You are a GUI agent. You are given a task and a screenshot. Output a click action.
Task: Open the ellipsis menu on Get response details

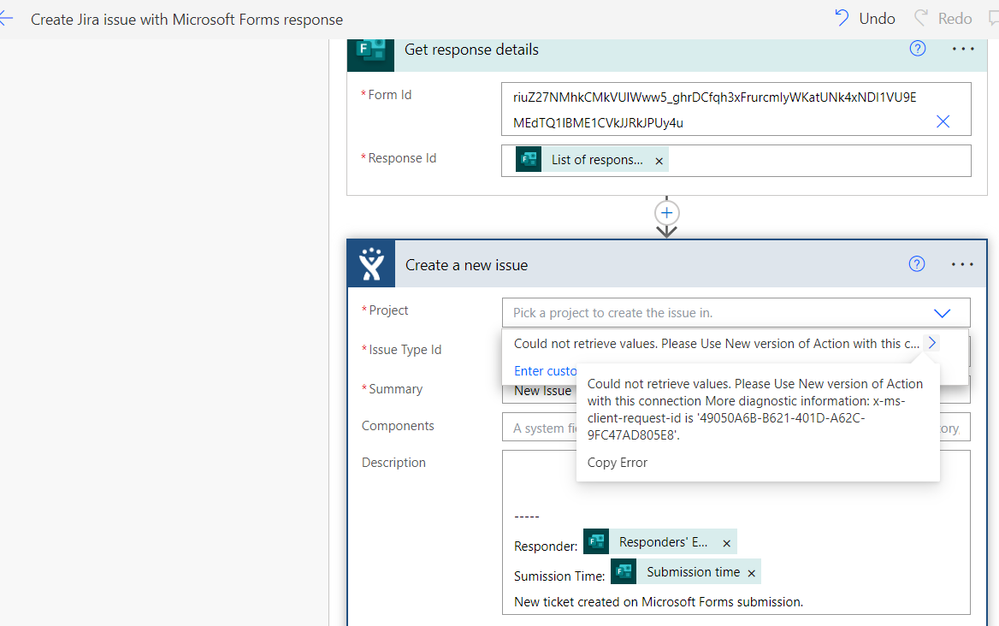tap(962, 48)
